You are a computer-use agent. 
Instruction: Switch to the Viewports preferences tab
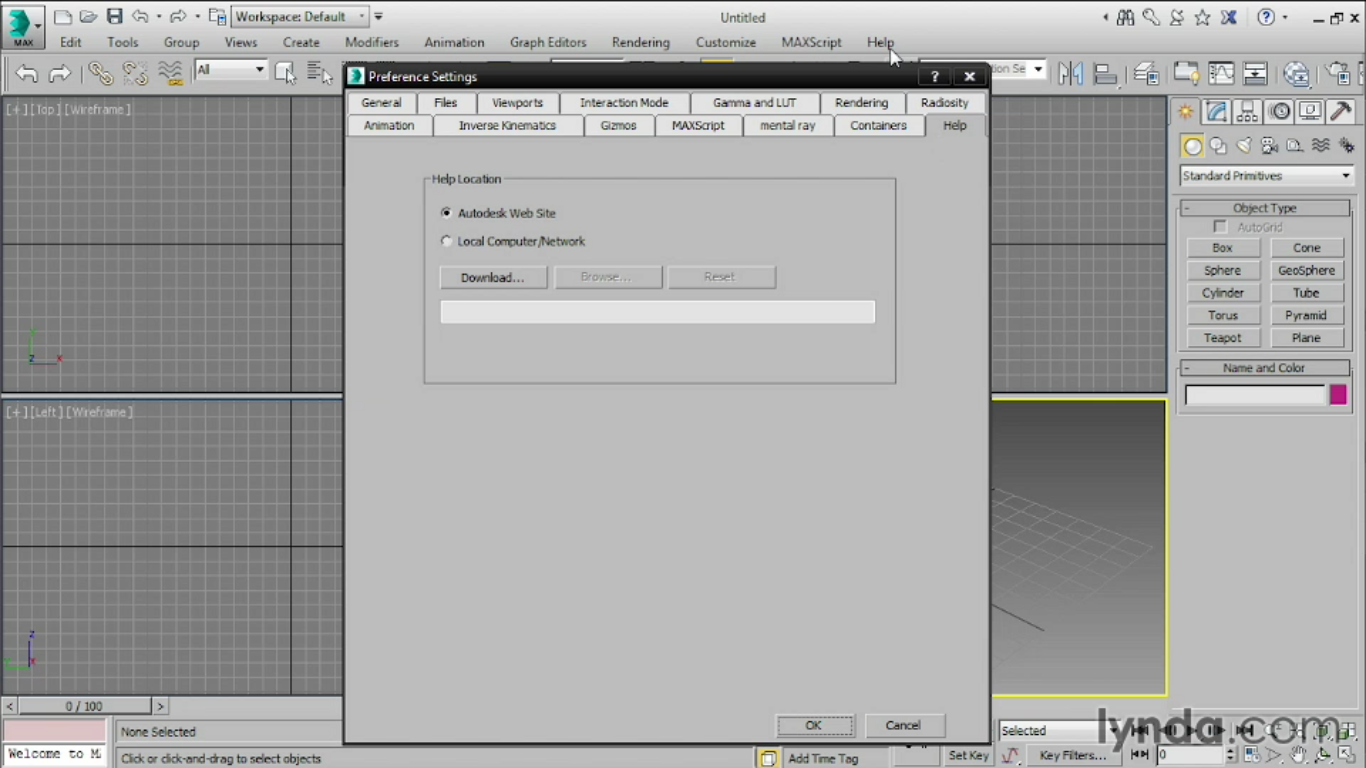click(517, 103)
